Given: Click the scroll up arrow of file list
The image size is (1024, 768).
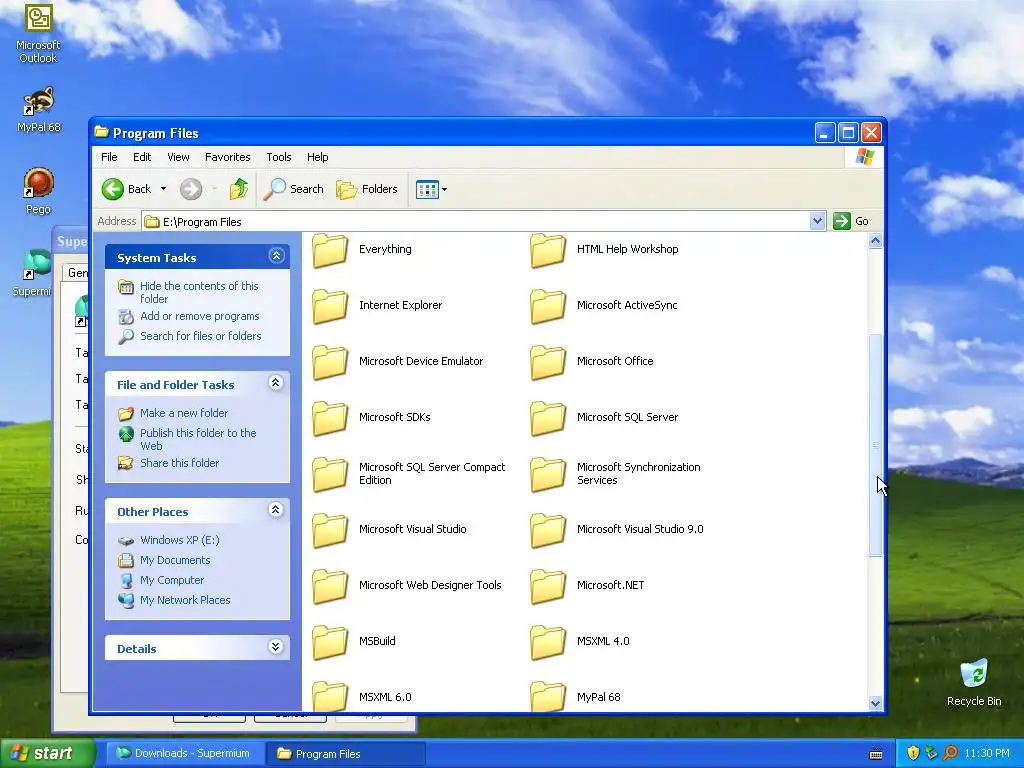Looking at the screenshot, I should click(x=875, y=240).
